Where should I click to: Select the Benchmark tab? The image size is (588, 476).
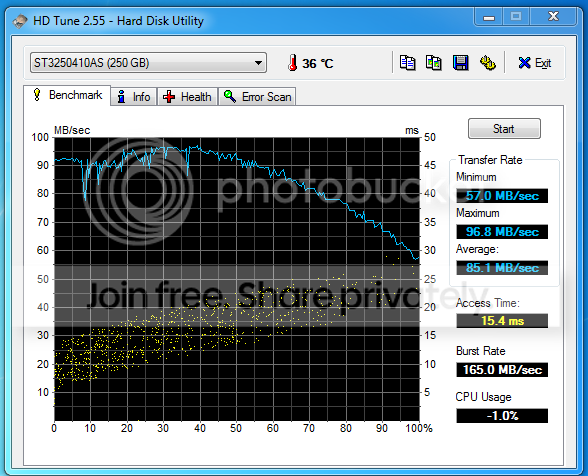68,95
